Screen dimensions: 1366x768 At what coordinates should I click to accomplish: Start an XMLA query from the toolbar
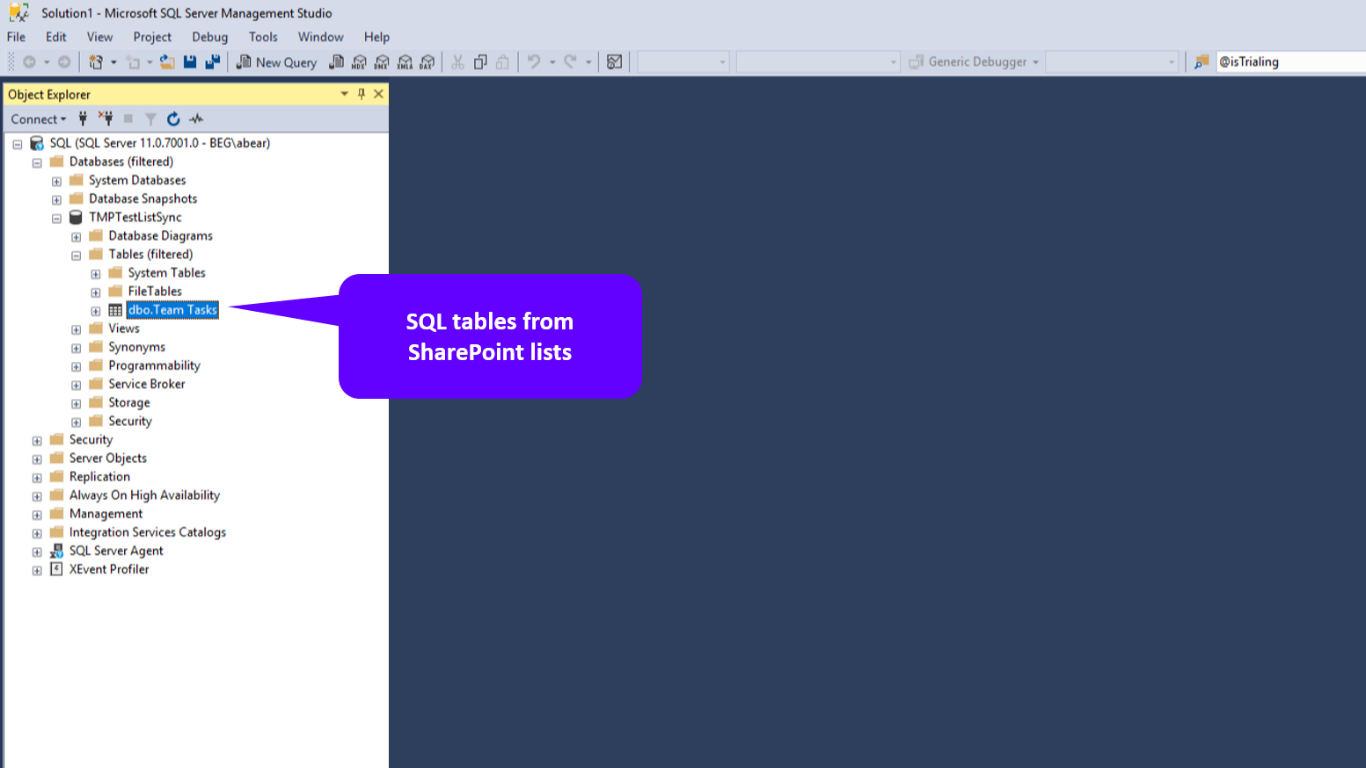pyautogui.click(x=405, y=62)
